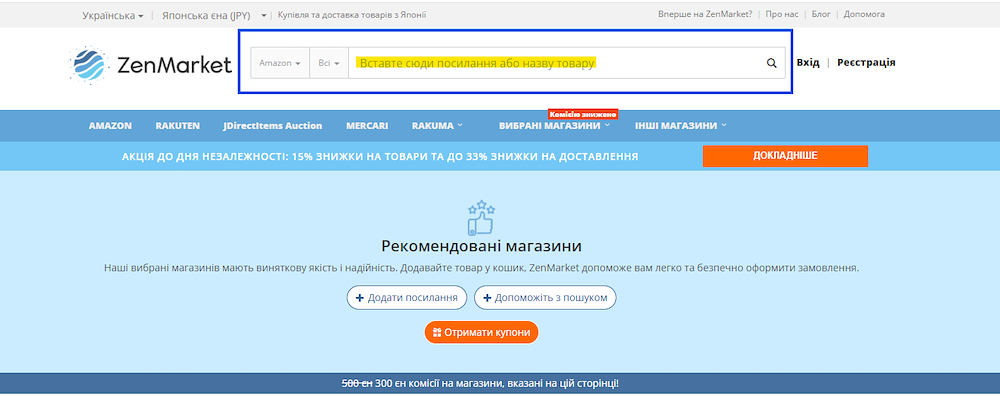Open the Всі category dropdown
Screen dimensions: 1000x396
(329, 63)
